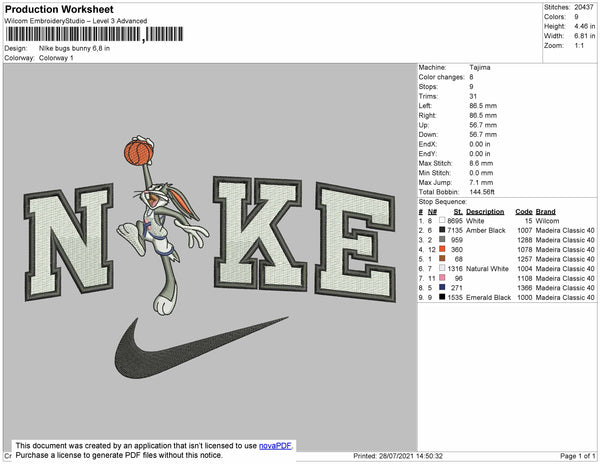Open the novaPDF link

[x=275, y=445]
